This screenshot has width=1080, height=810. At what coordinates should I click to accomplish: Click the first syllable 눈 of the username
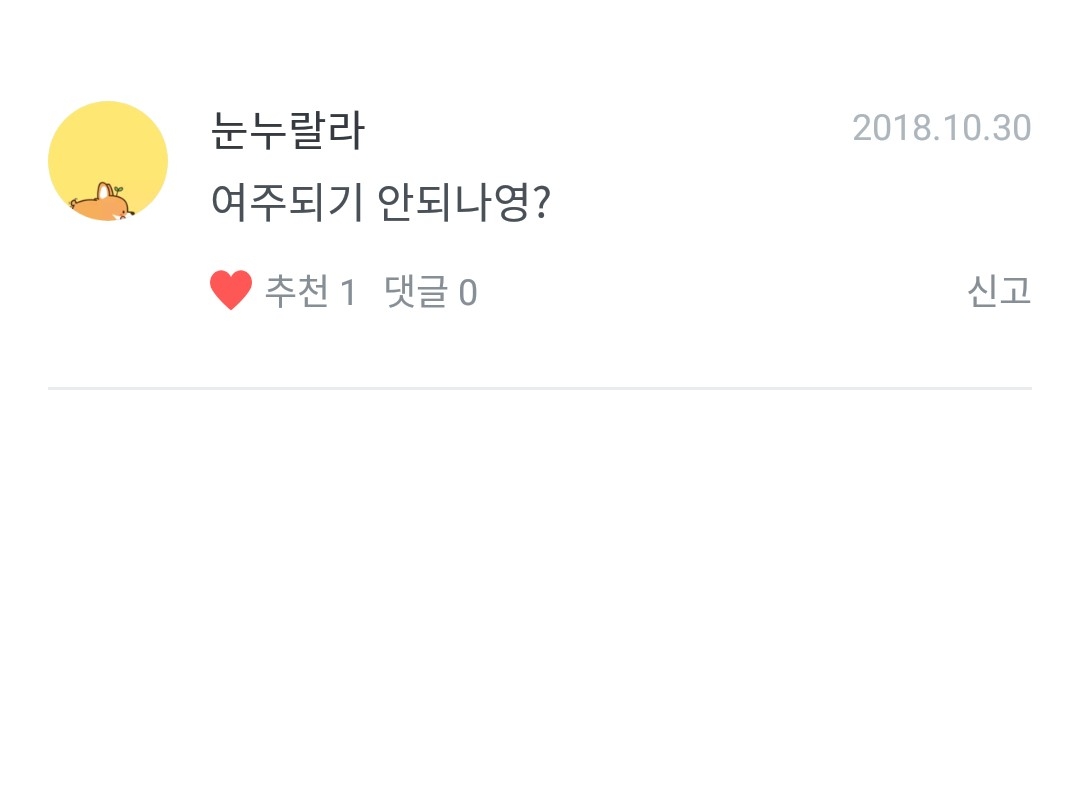pos(230,131)
